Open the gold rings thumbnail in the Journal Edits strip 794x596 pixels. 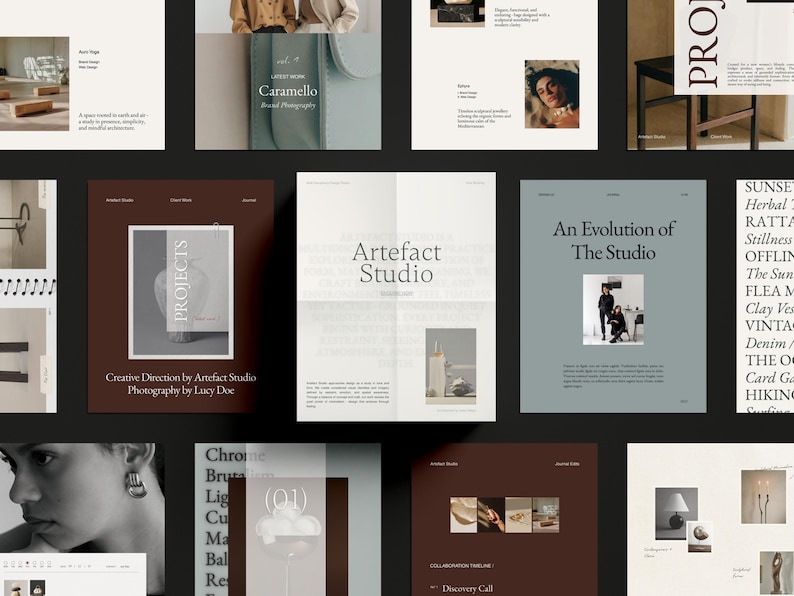[519, 515]
